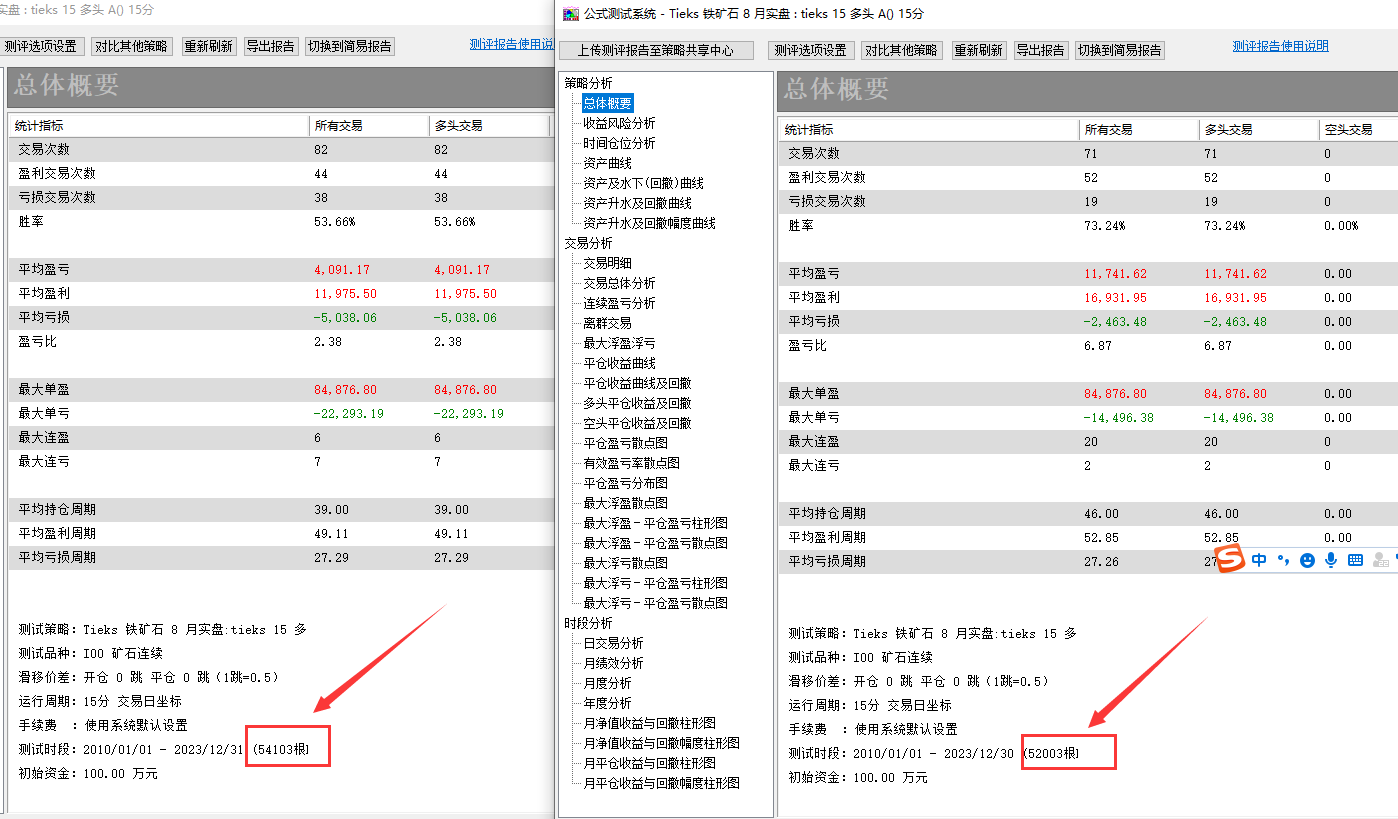Click the greyed IME user account icon
The width and height of the screenshot is (1398, 819).
[x=1381, y=561]
